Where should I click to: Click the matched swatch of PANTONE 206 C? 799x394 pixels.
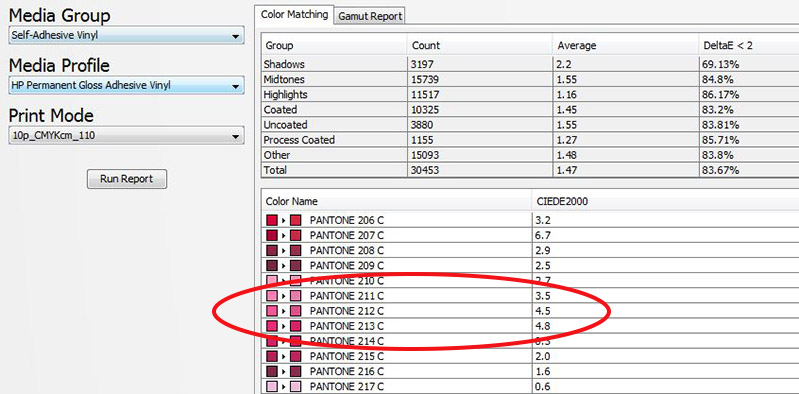point(296,220)
